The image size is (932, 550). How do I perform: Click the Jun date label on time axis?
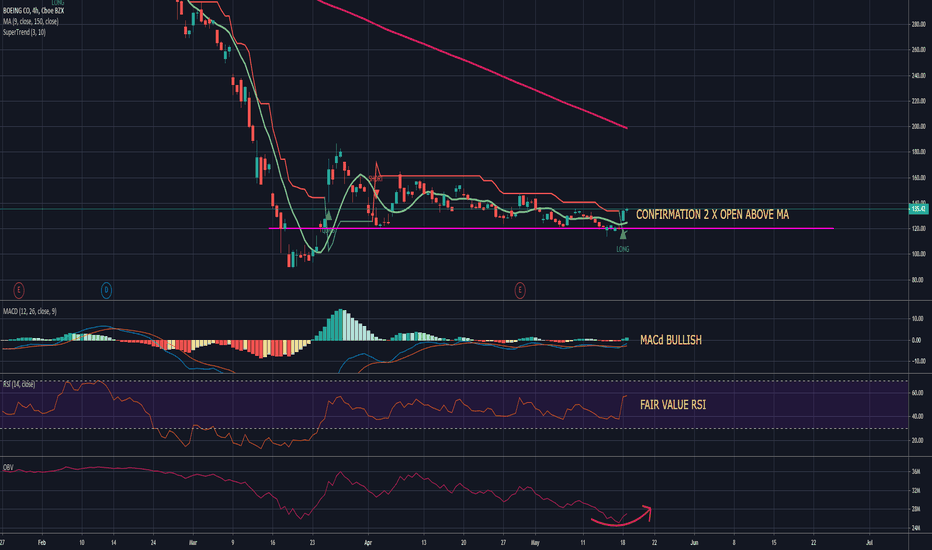coord(694,543)
